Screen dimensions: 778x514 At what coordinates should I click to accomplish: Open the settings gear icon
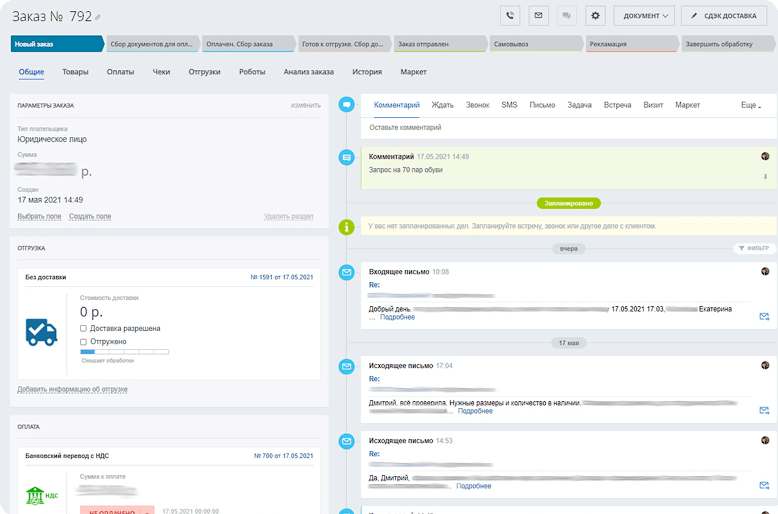pyautogui.click(x=596, y=16)
